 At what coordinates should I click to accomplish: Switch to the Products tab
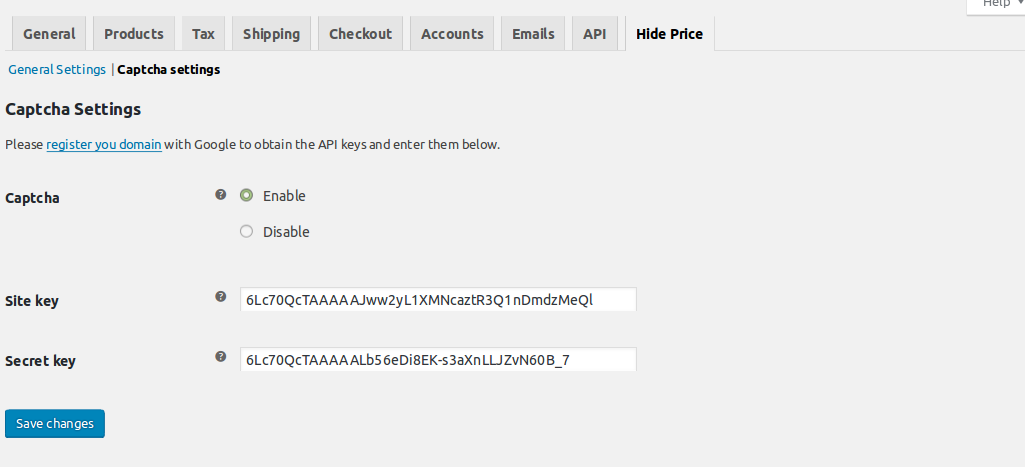pos(134,34)
